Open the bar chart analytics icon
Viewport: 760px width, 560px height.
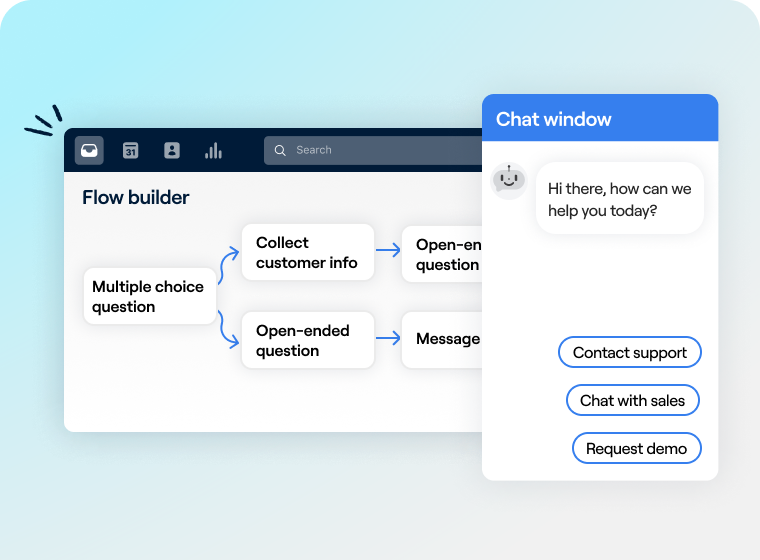pos(213,150)
